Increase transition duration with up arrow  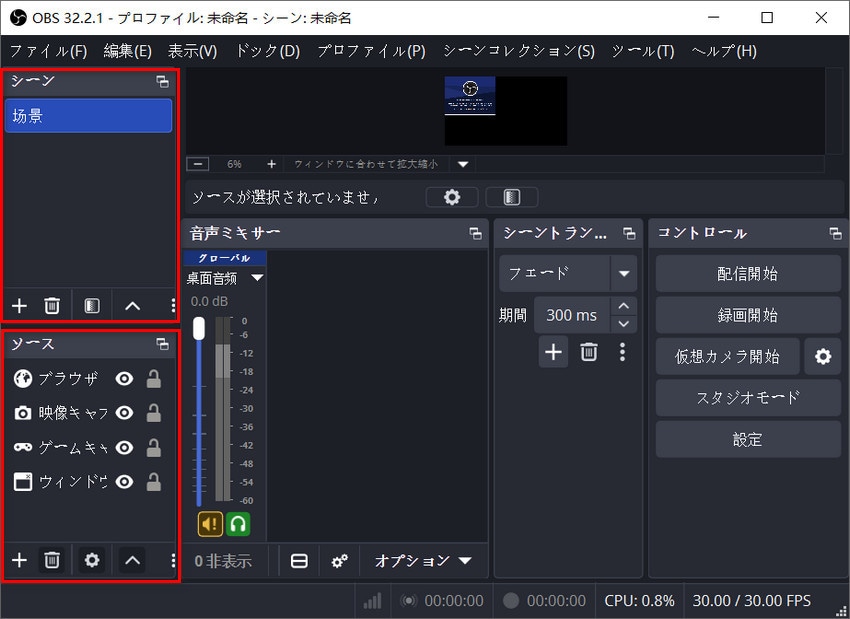click(623, 306)
